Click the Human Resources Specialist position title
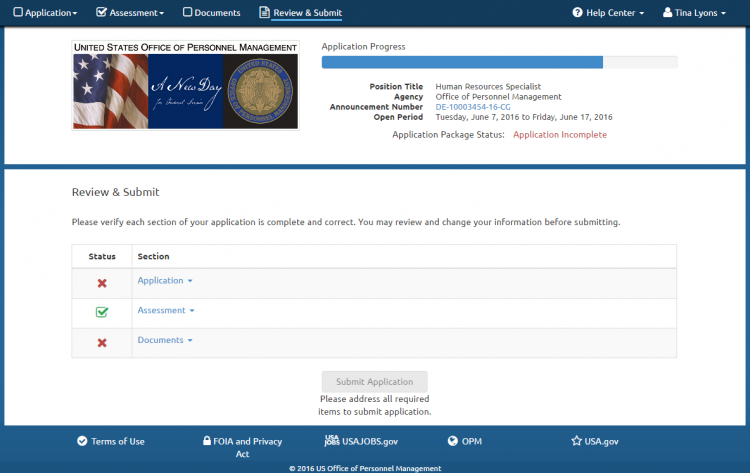 point(488,87)
